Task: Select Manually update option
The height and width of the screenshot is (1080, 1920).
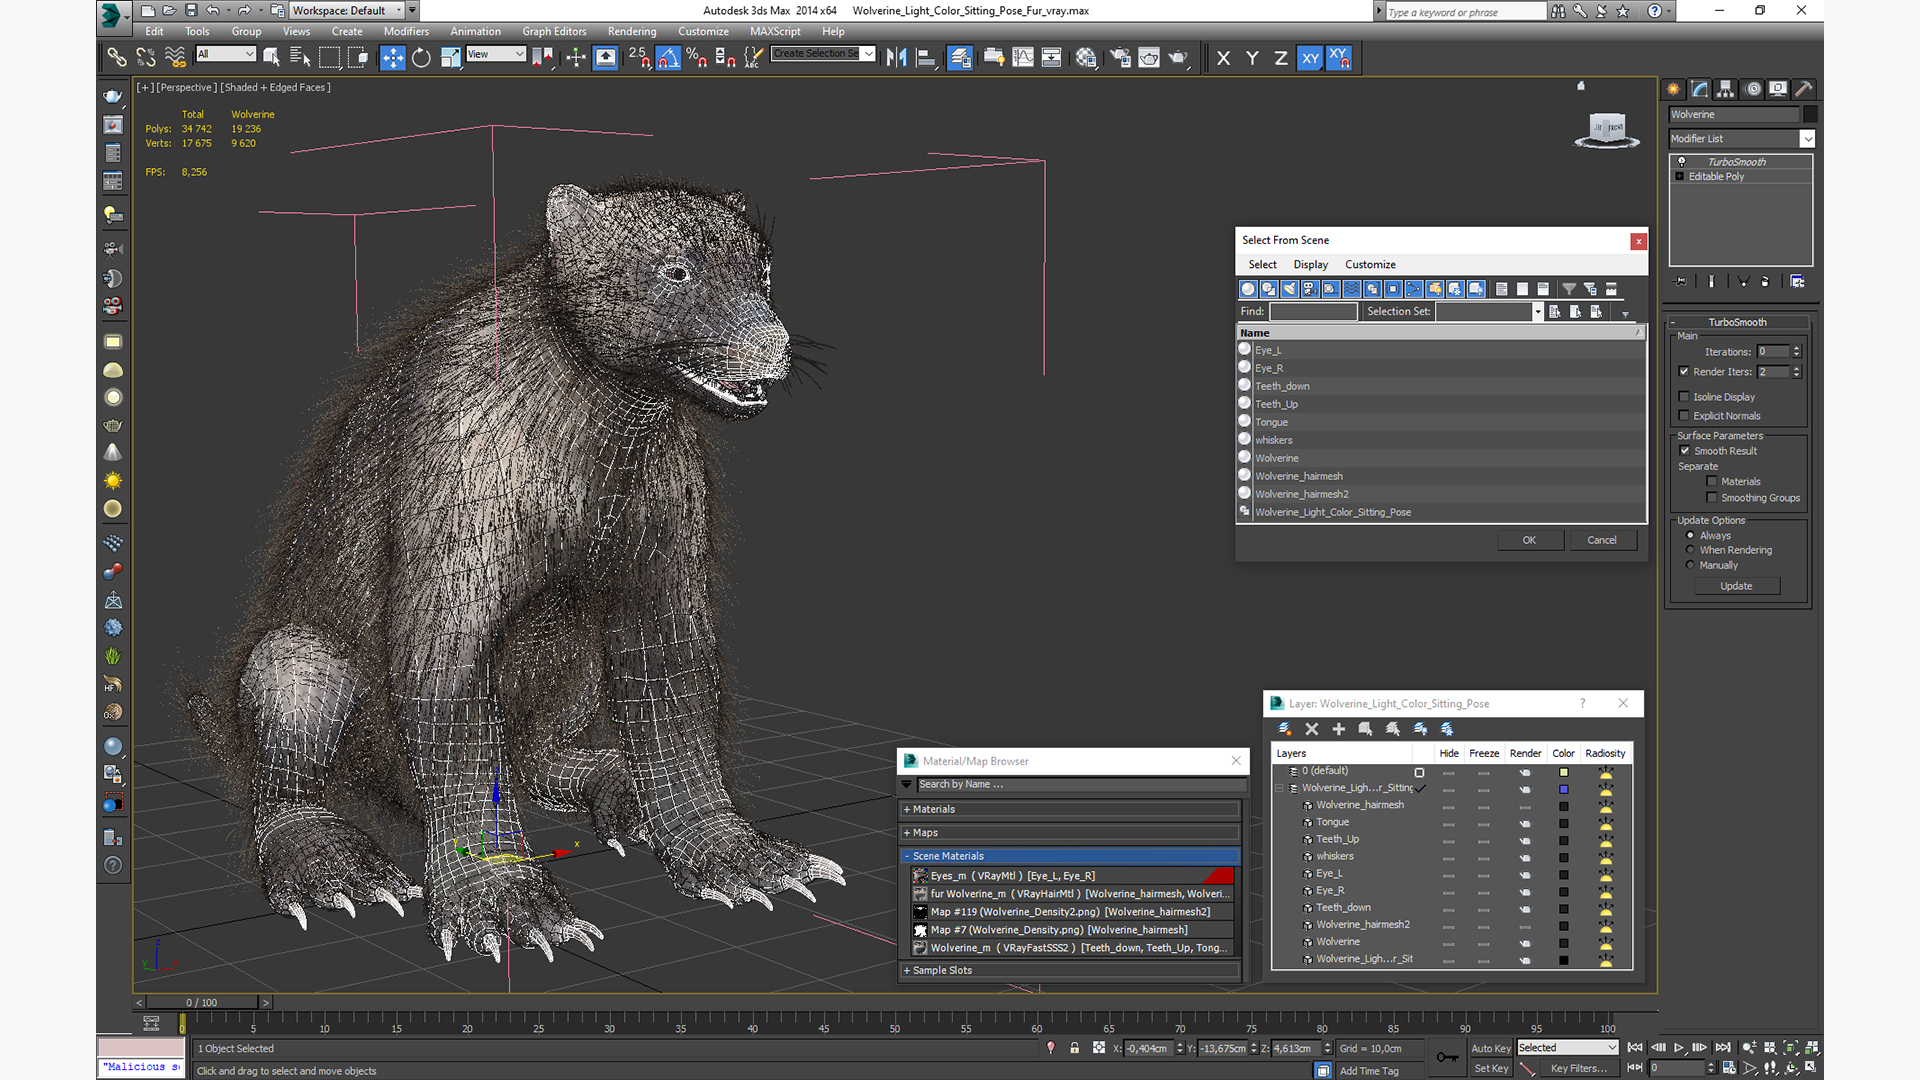Action: (x=1691, y=565)
